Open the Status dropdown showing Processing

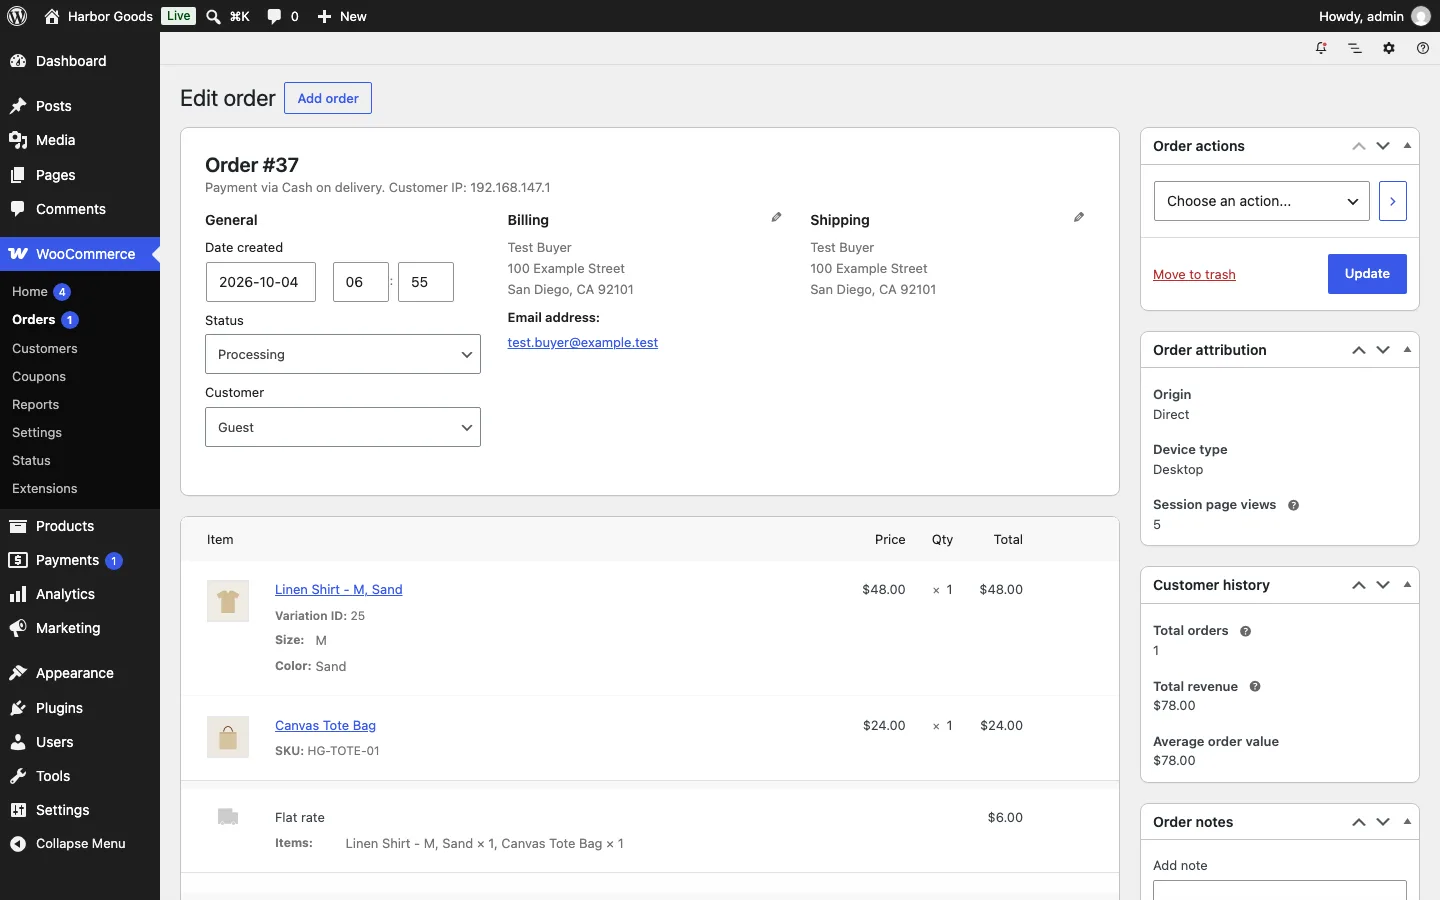click(x=343, y=354)
